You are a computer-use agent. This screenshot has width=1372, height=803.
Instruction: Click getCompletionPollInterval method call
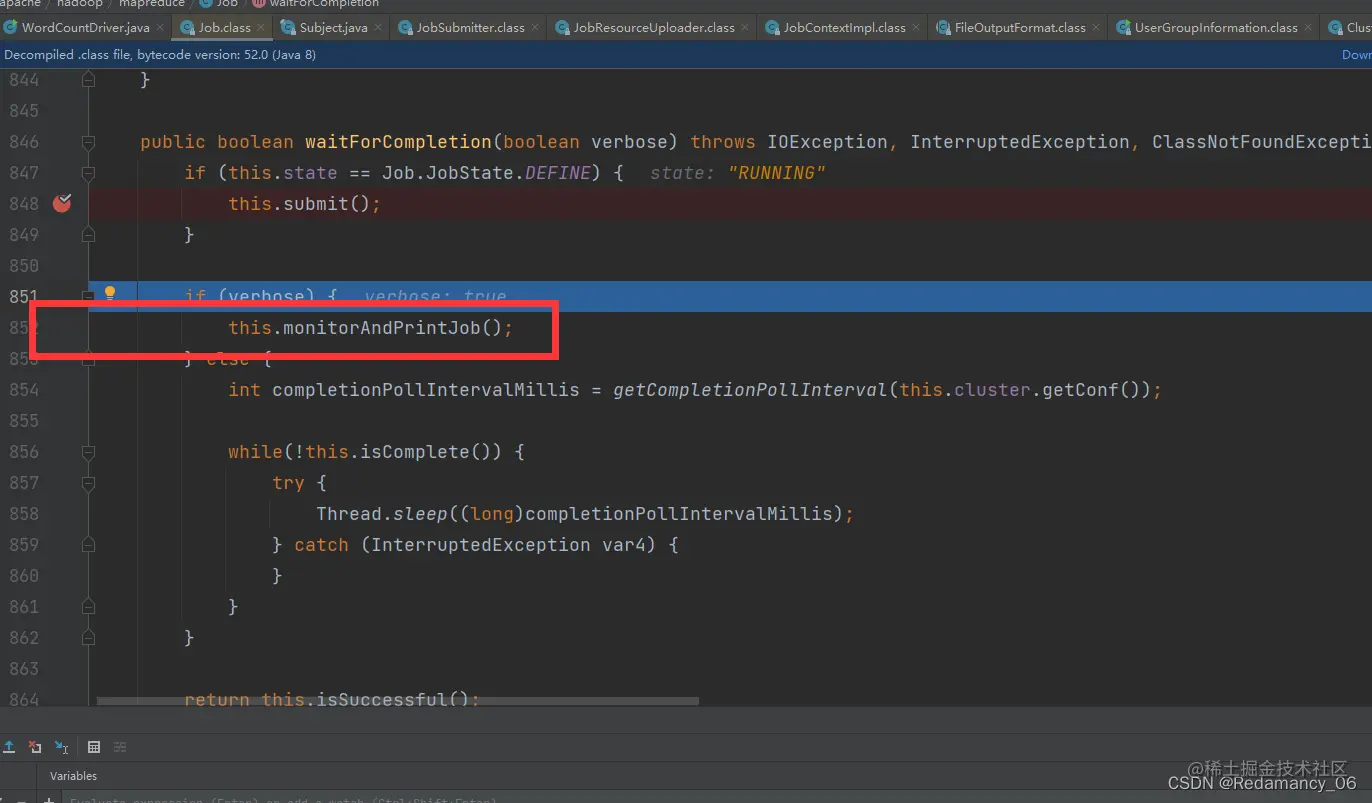pos(750,389)
